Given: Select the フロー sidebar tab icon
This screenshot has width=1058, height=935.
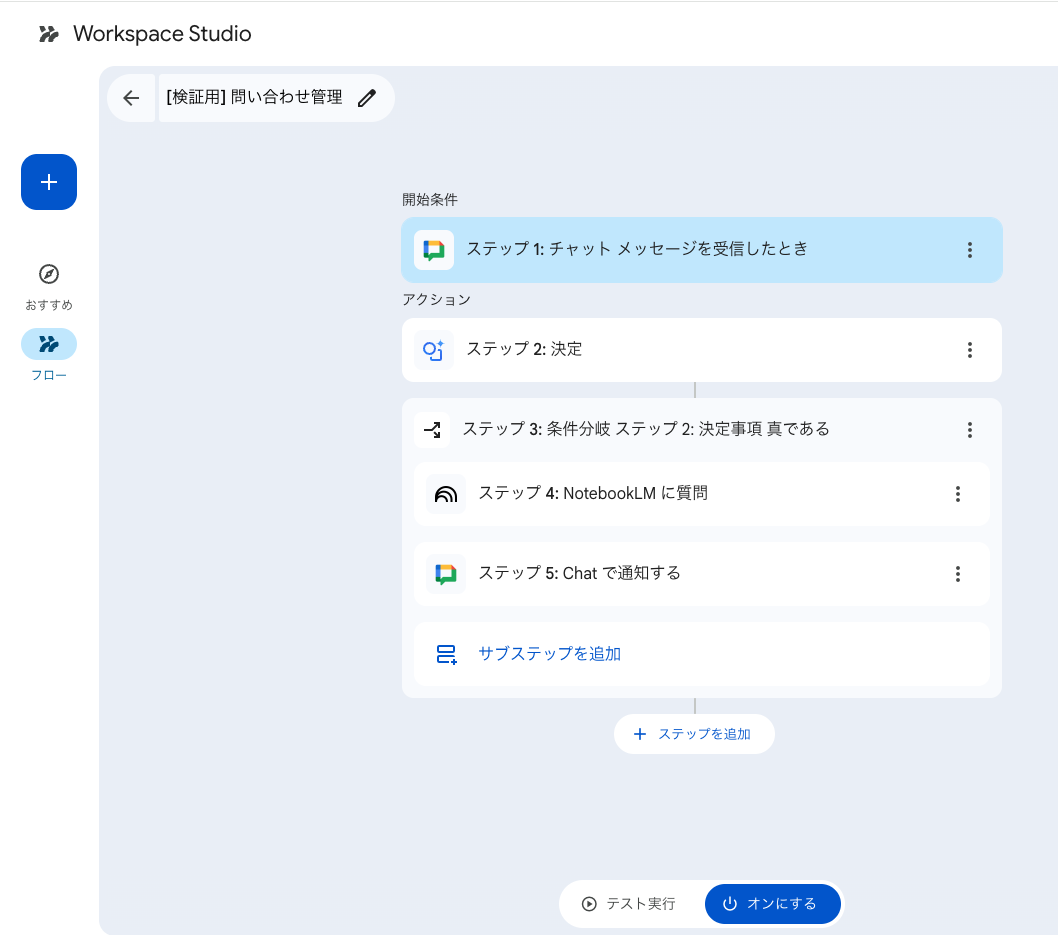Looking at the screenshot, I should point(49,344).
